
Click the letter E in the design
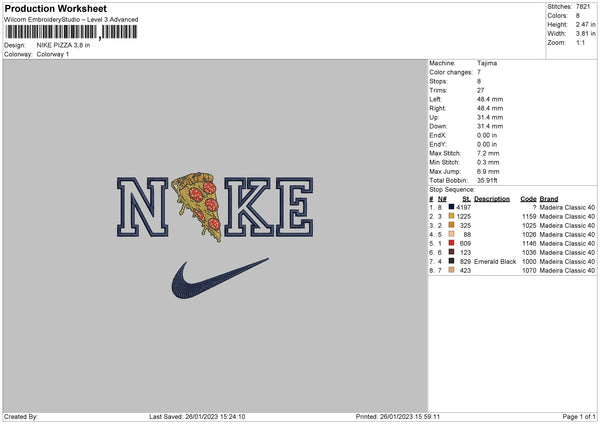pos(295,207)
